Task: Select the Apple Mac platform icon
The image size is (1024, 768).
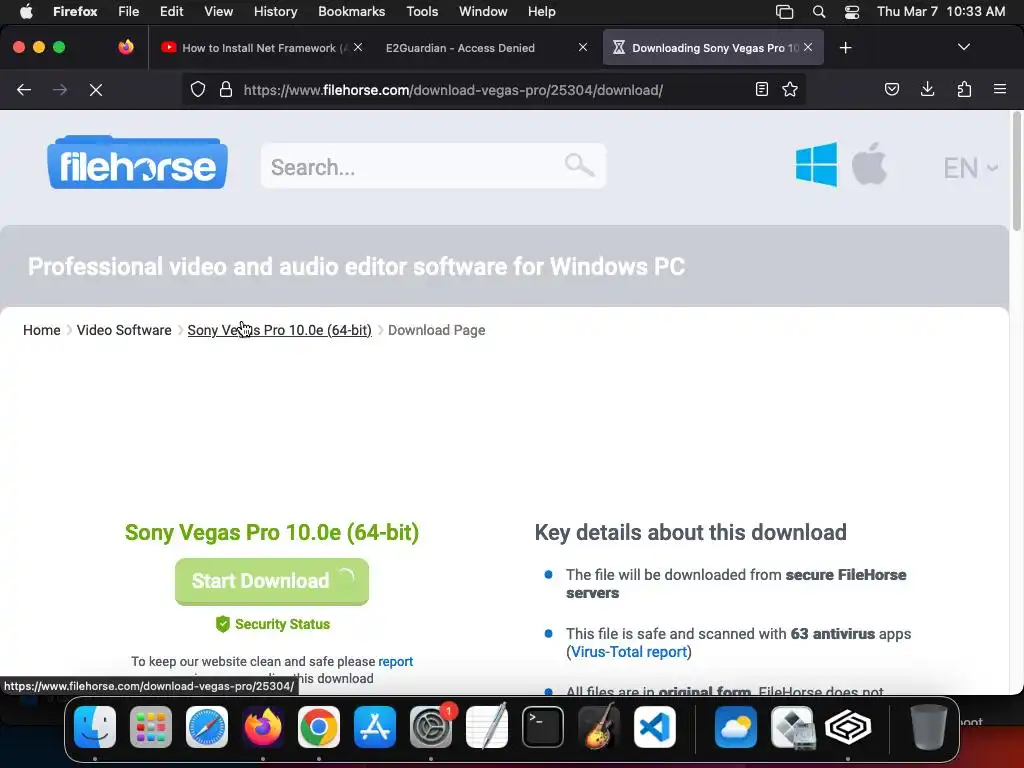Action: coord(869,164)
